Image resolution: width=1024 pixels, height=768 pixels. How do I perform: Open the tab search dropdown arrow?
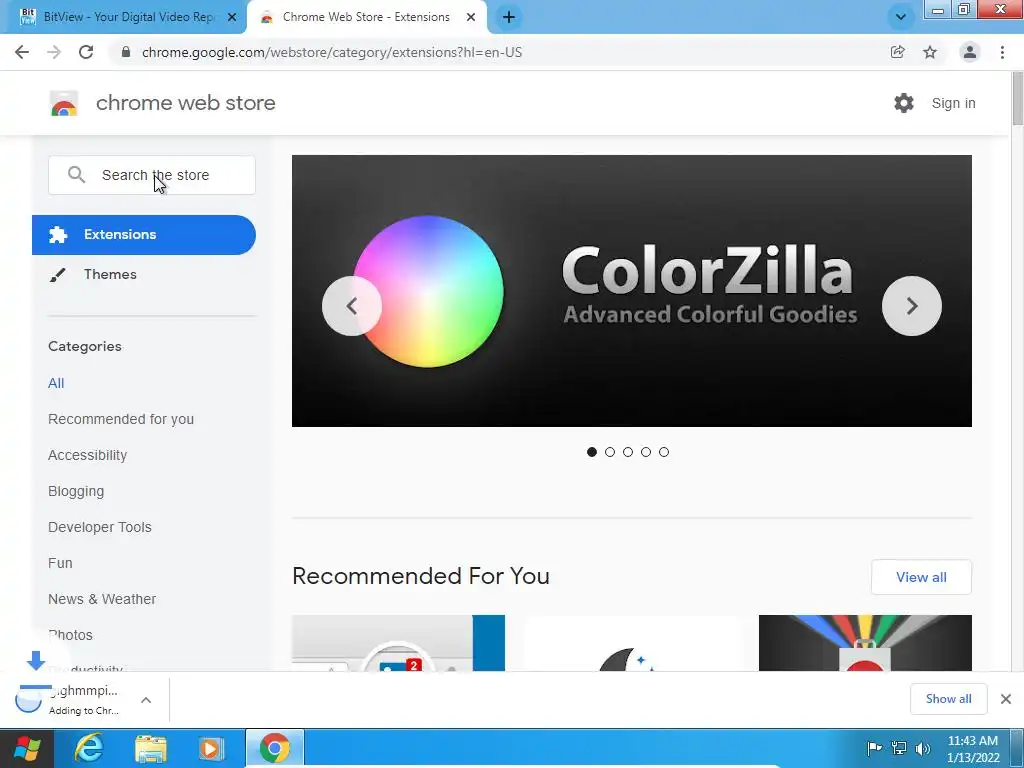[901, 17]
